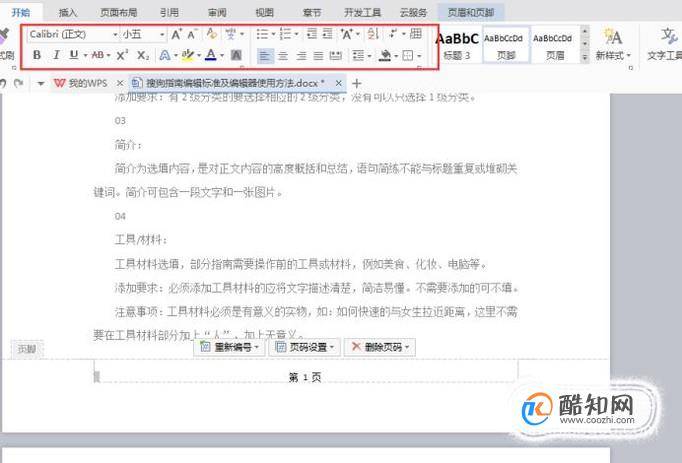Open the Review tab
682x463 pixels.
point(217,13)
